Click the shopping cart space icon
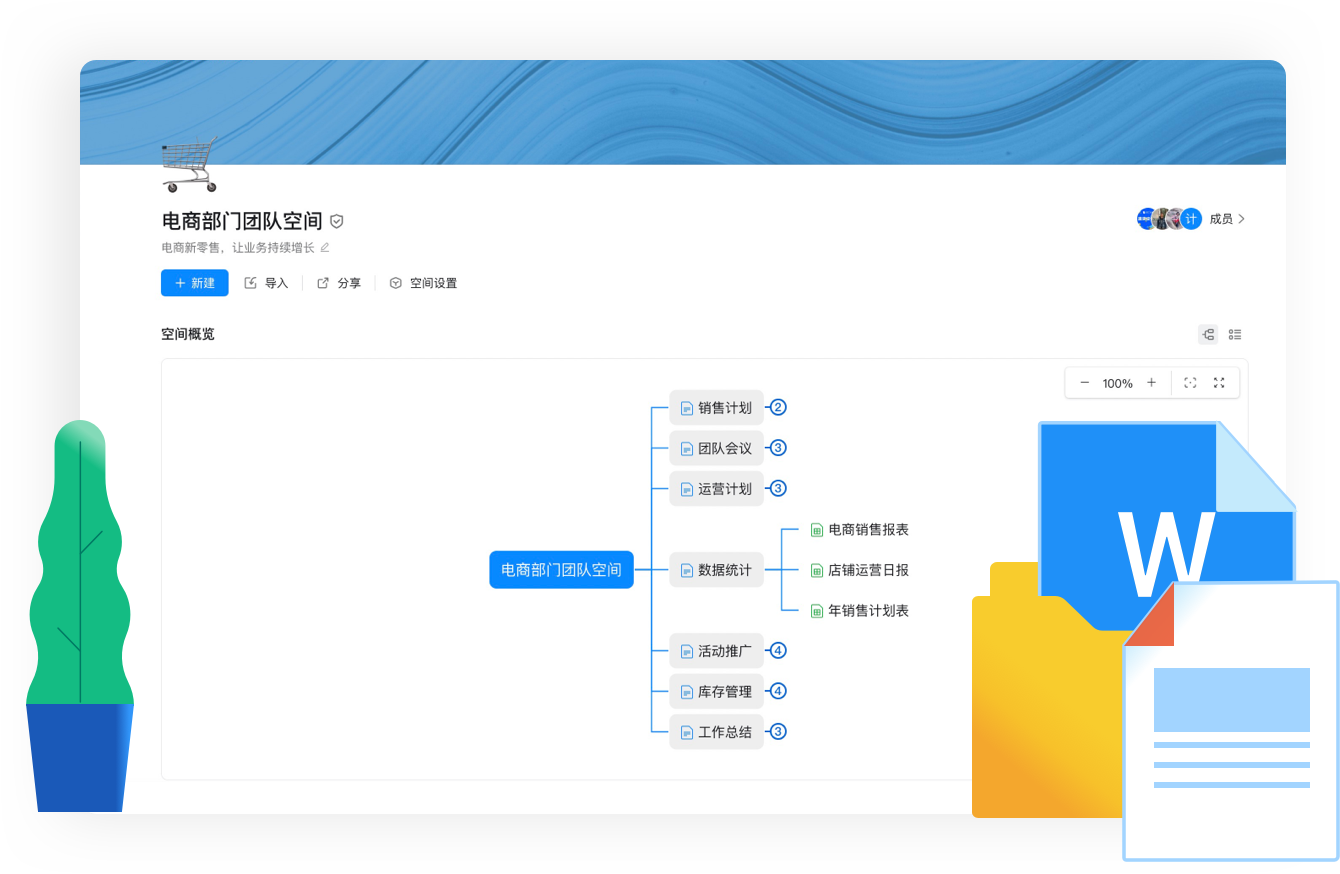This screenshot has height=874, width=1340. point(189,165)
